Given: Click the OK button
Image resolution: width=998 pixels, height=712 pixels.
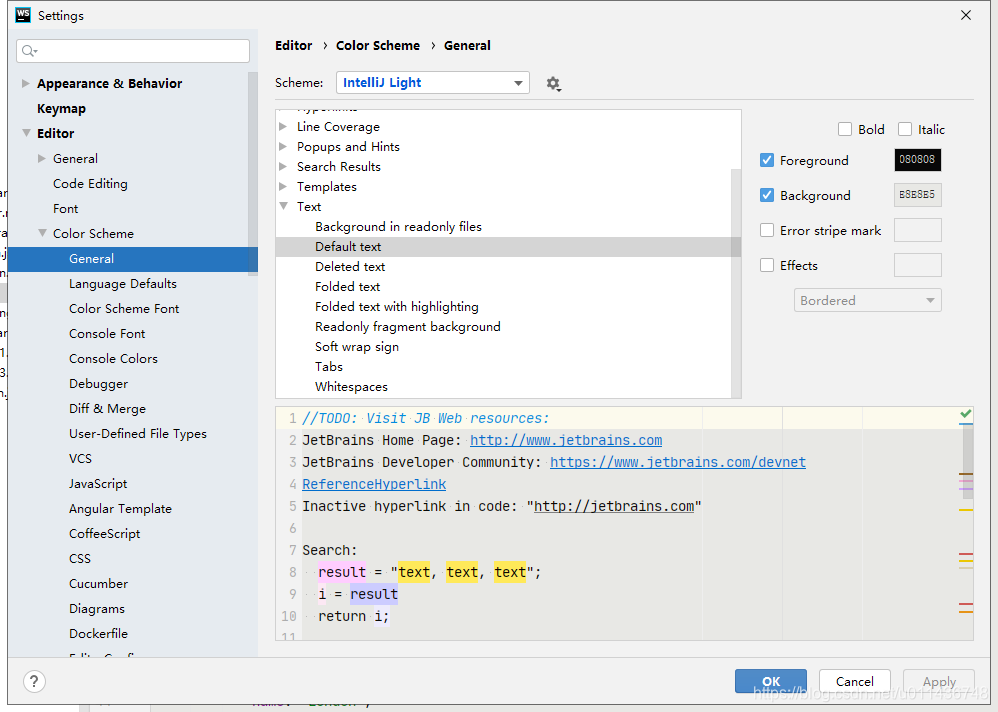Looking at the screenshot, I should point(771,681).
